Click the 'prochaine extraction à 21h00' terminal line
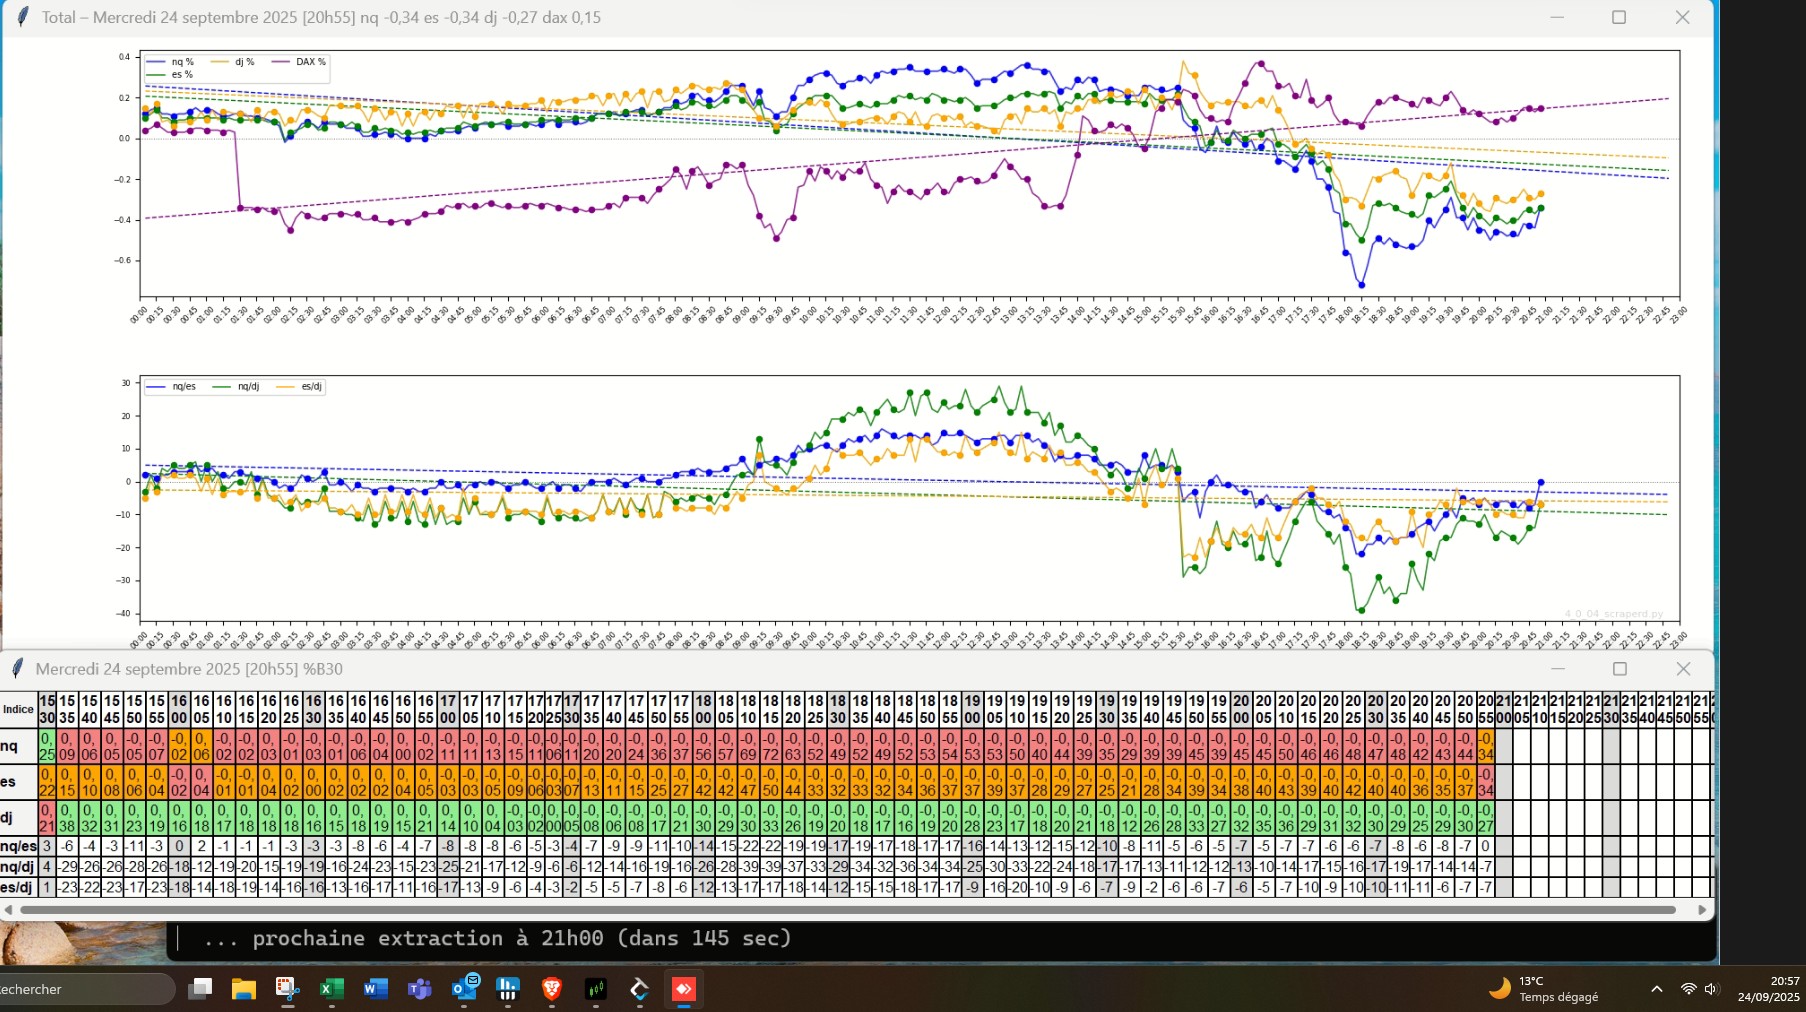 point(497,938)
